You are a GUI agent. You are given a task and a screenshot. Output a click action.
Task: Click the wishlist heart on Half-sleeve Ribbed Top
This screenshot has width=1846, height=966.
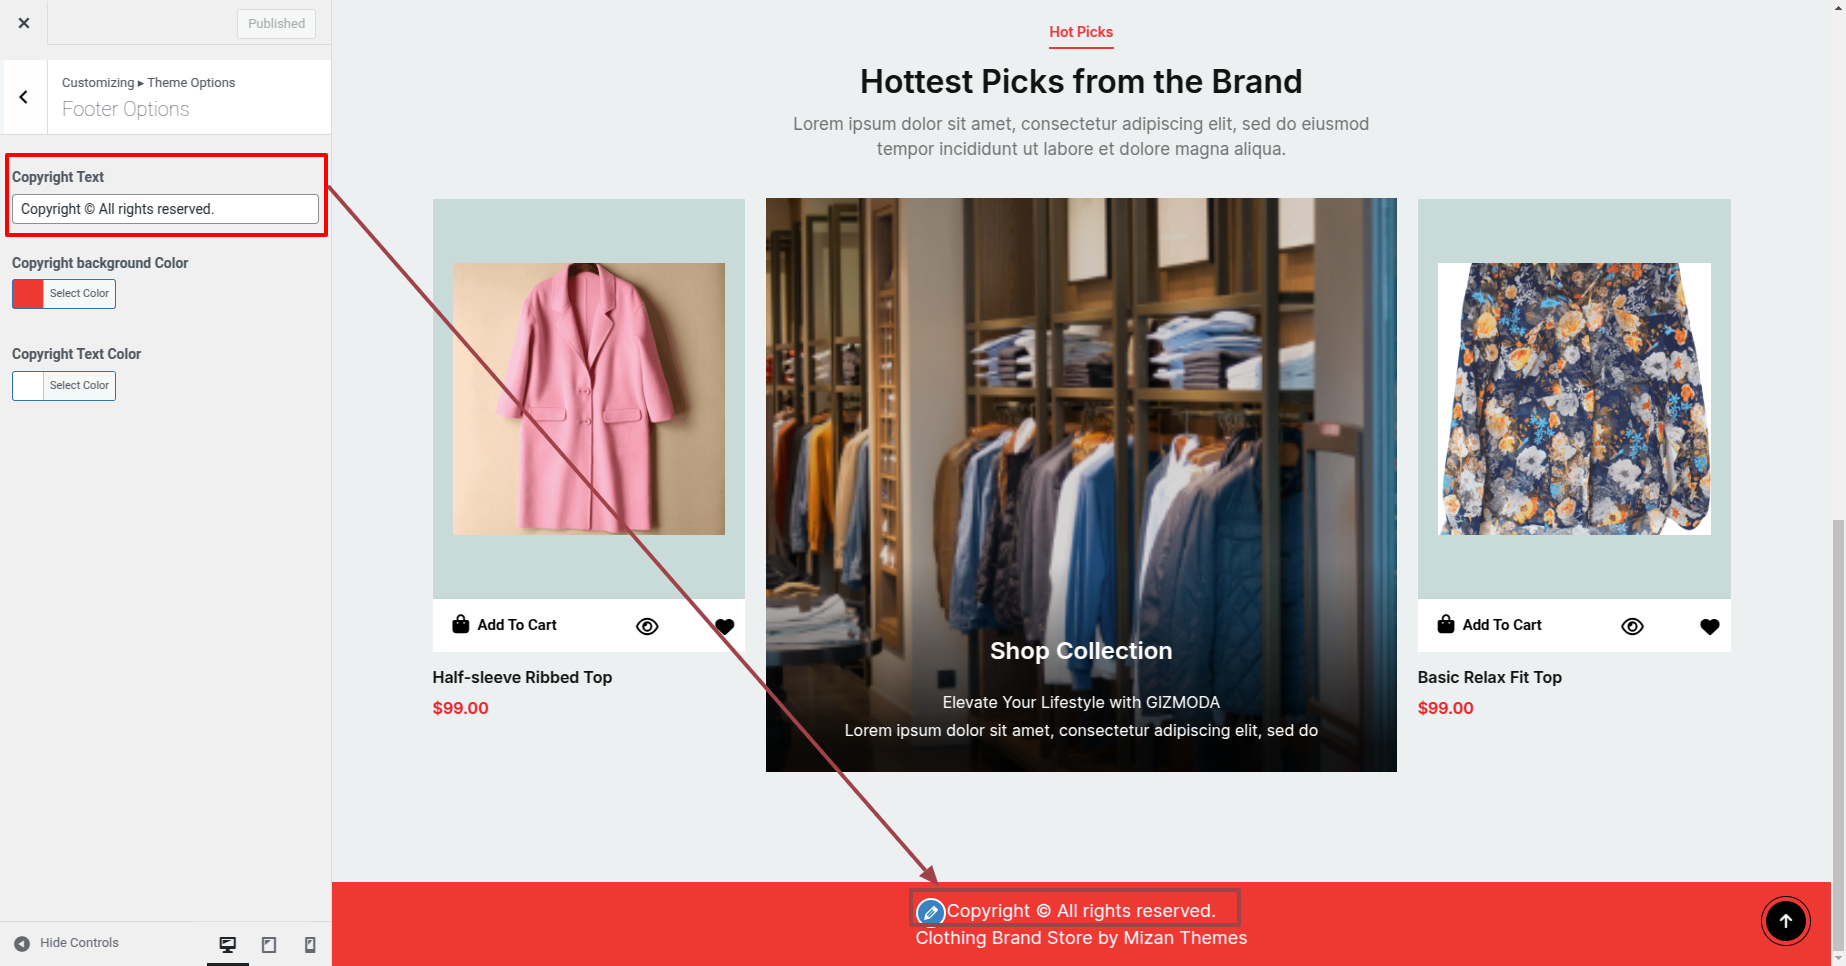725,626
